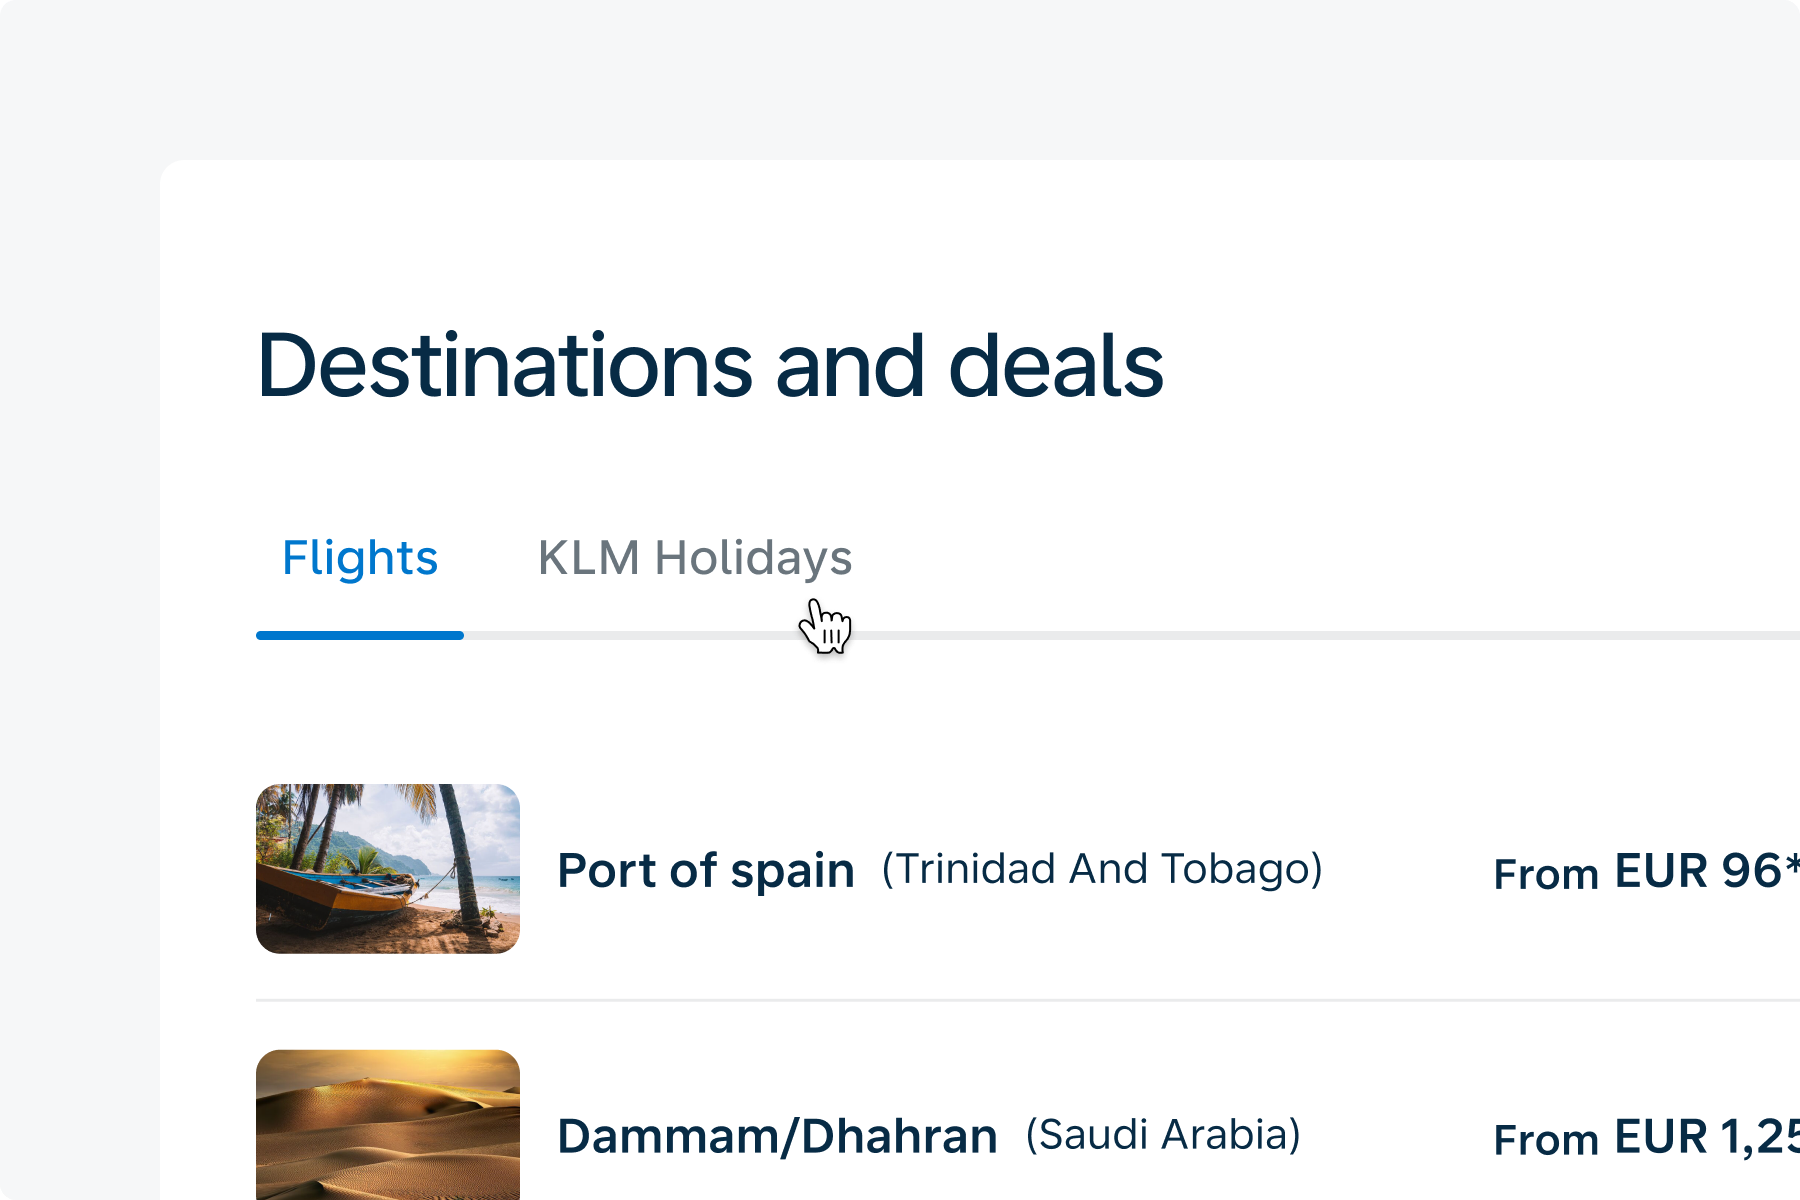Click the Dammam/Dhahran EUR price amount
This screenshot has width=1800, height=1200.
coord(1705,1137)
